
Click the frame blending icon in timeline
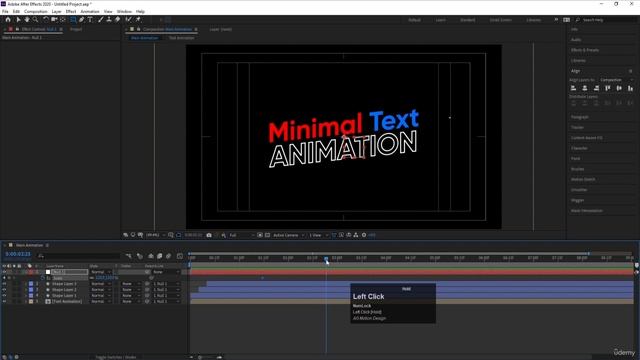(x=160, y=256)
